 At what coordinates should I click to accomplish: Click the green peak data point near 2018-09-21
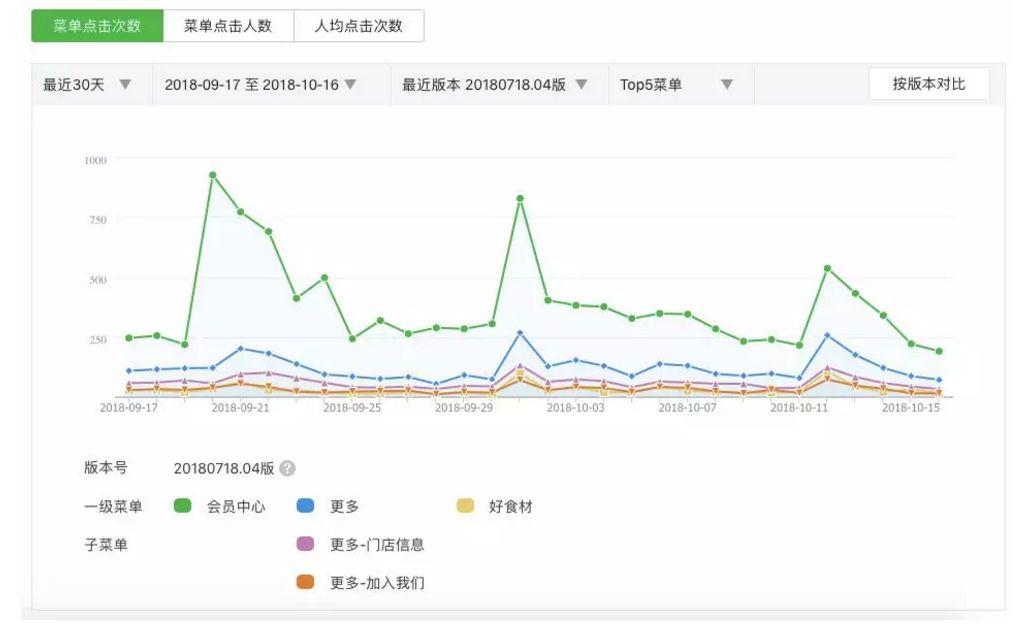click(x=214, y=175)
